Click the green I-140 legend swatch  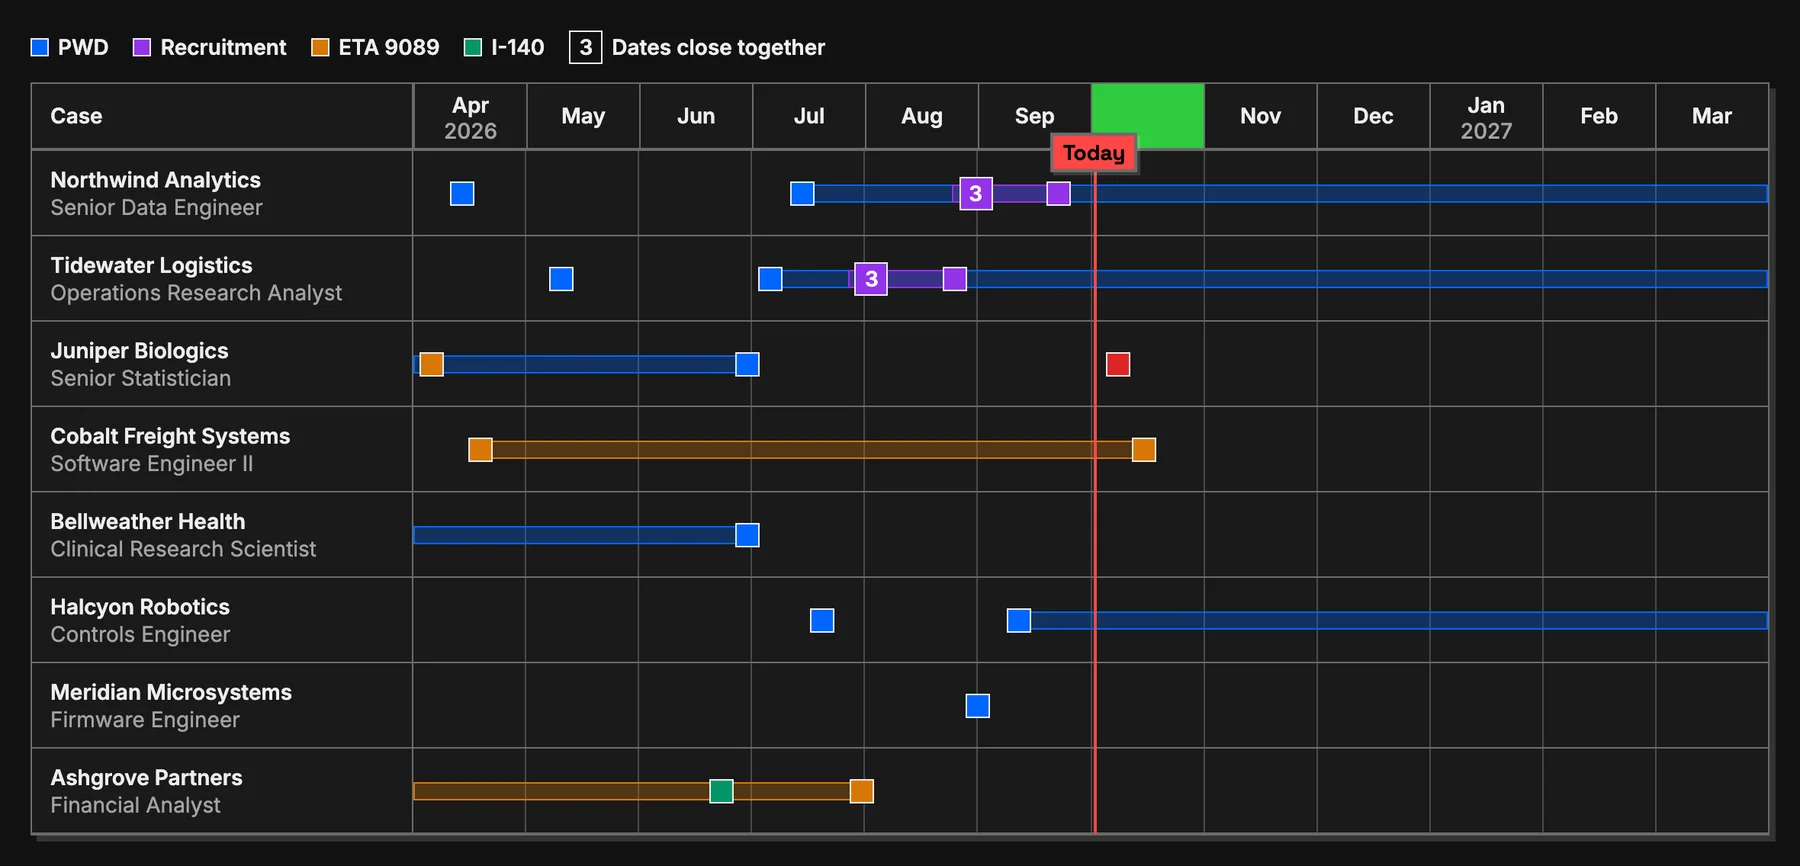pyautogui.click(x=473, y=47)
